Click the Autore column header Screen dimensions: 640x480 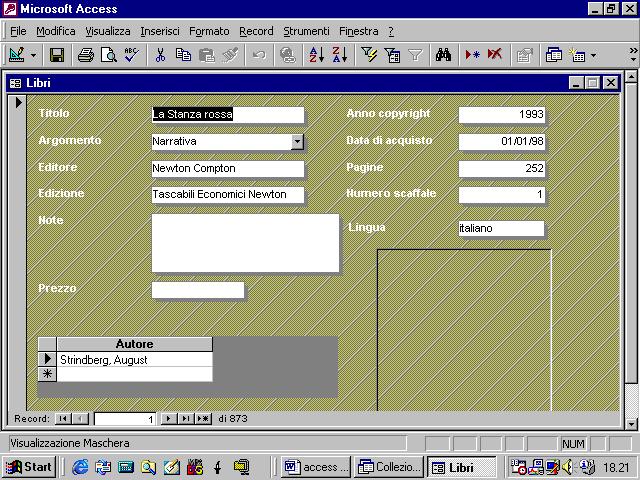pos(135,344)
